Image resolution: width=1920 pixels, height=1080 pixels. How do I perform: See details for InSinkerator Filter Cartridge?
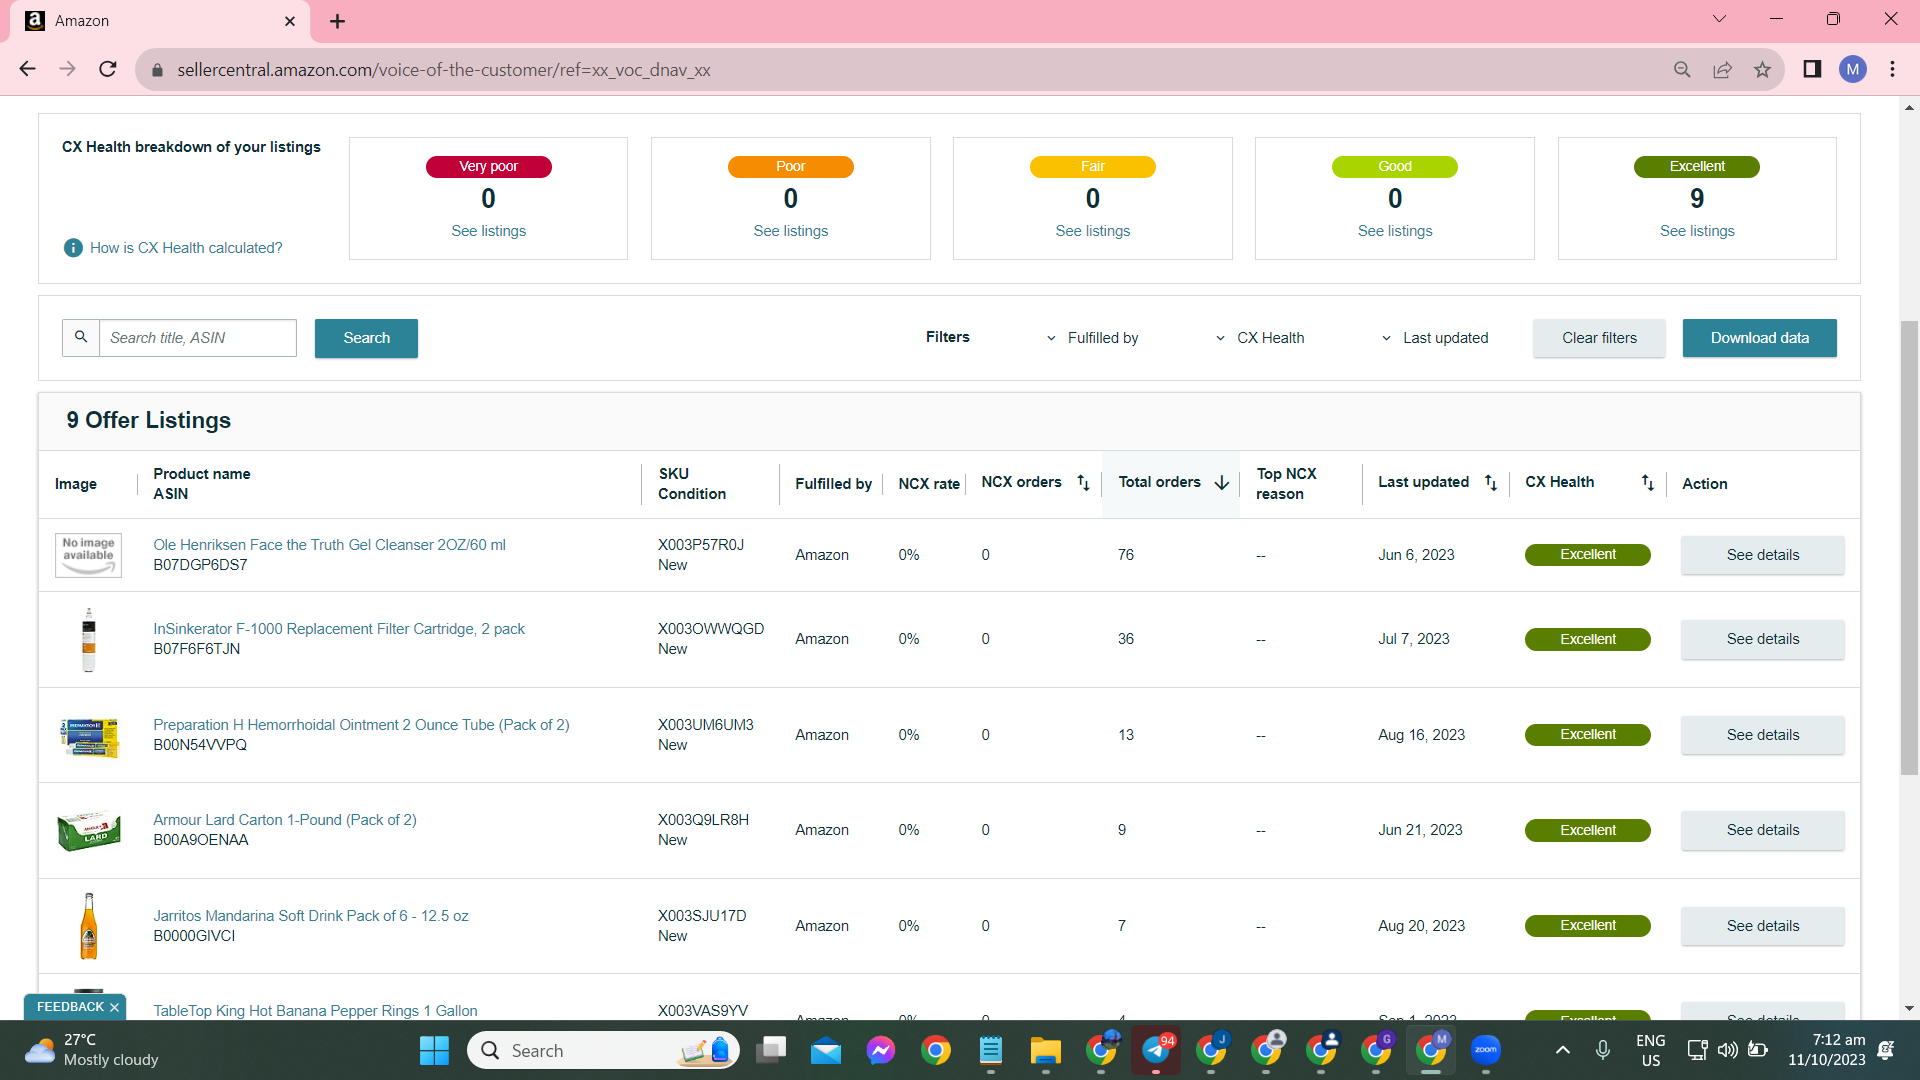[1762, 639]
